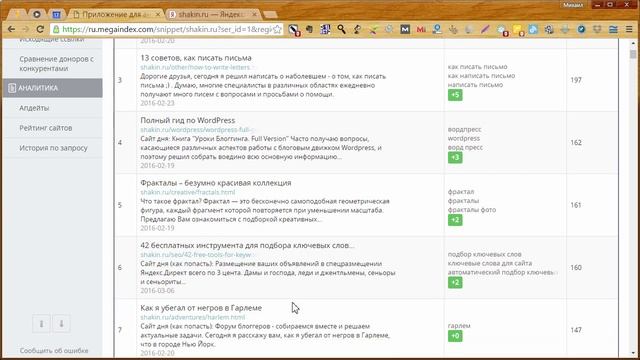Open the blue M extension icon
The height and width of the screenshot is (360, 640).
(x=405, y=29)
